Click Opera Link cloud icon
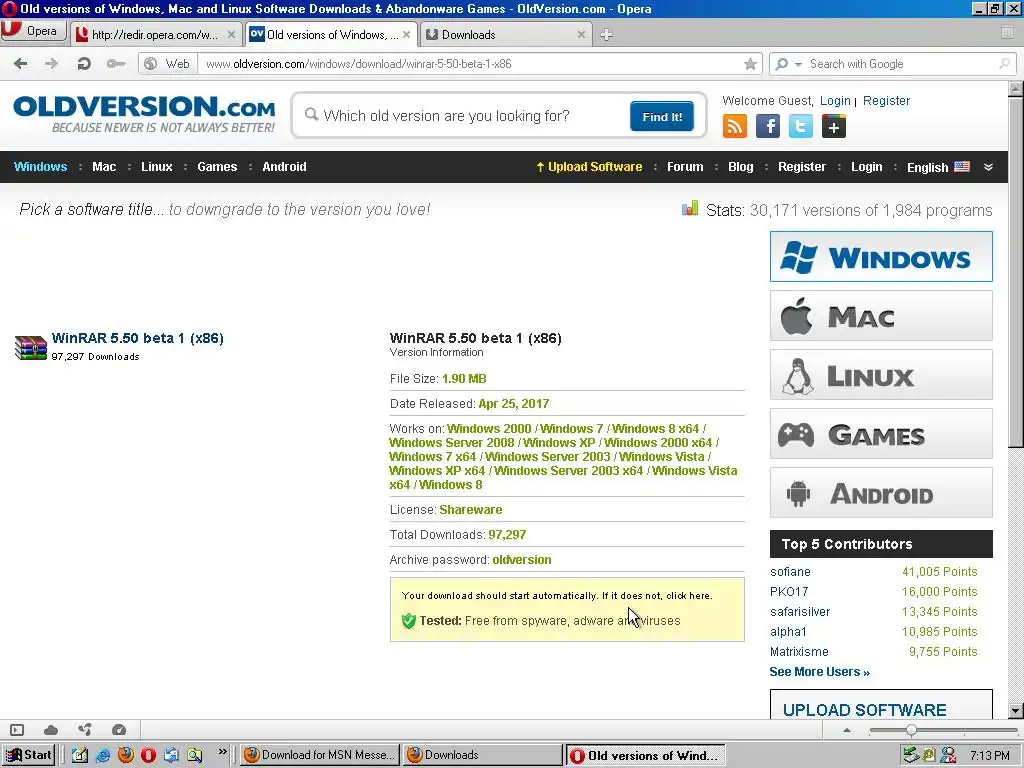This screenshot has width=1024, height=768. [51, 730]
